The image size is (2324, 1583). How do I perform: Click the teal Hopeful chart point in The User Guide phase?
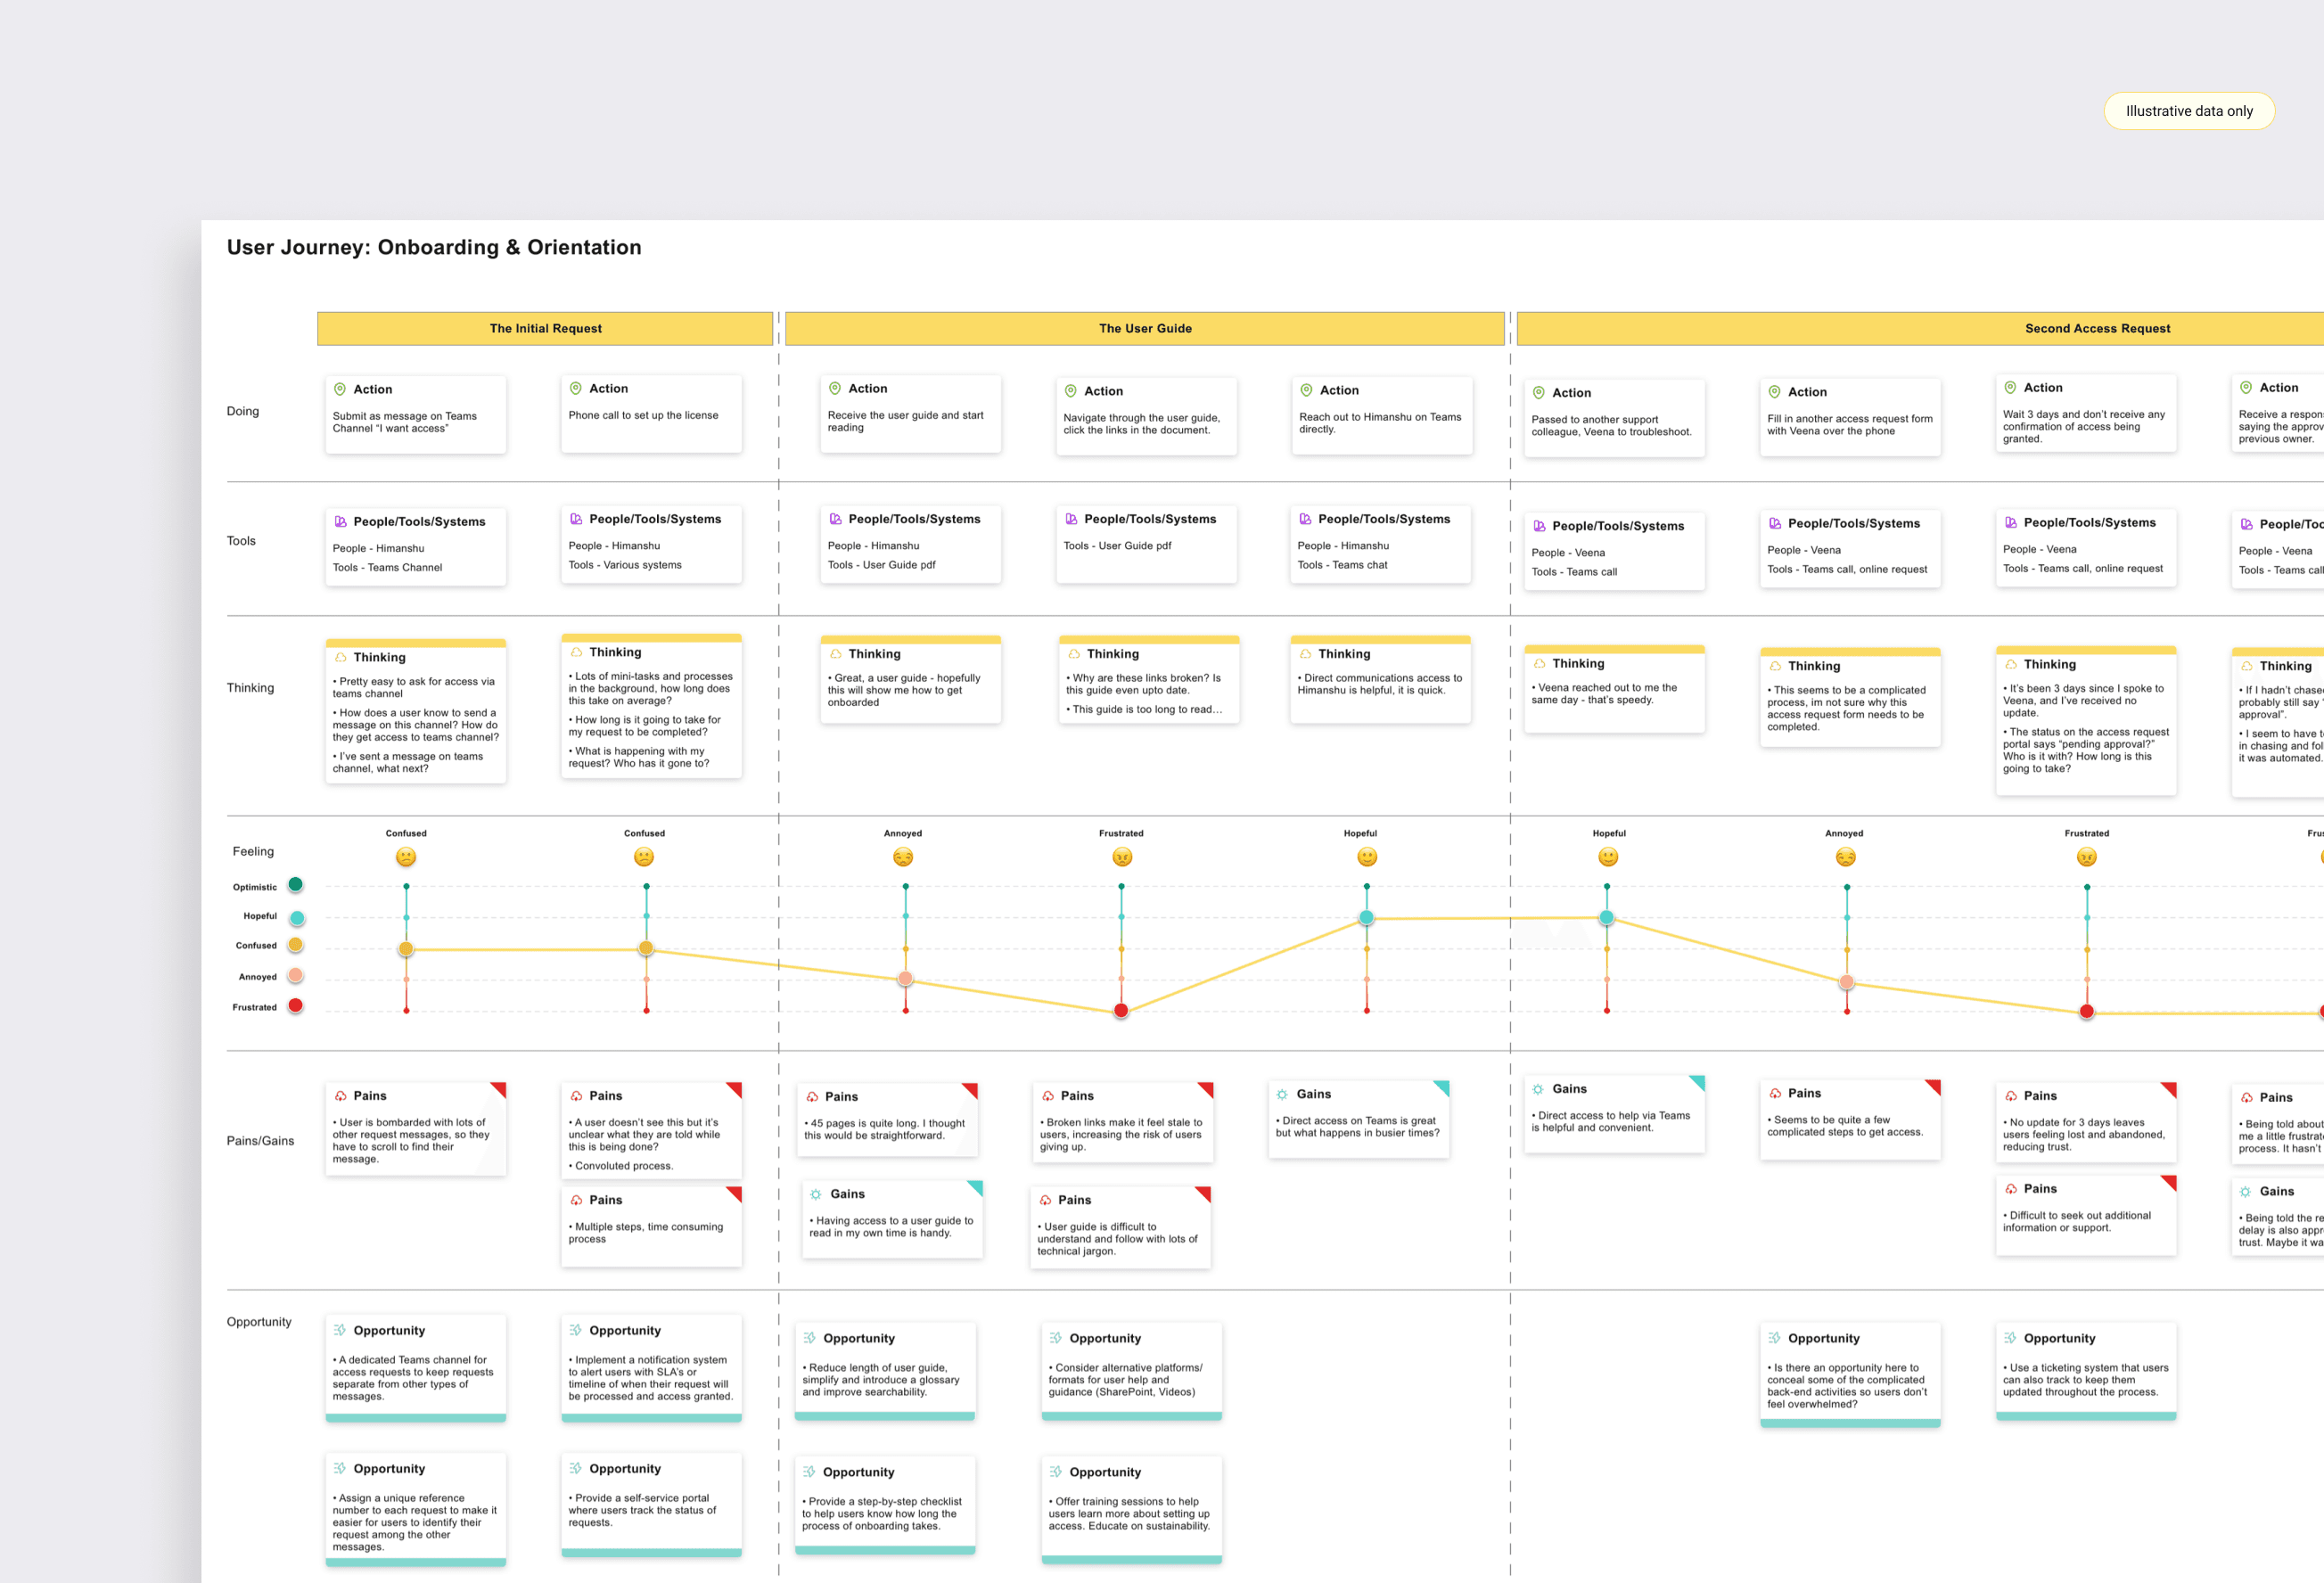1367,918
